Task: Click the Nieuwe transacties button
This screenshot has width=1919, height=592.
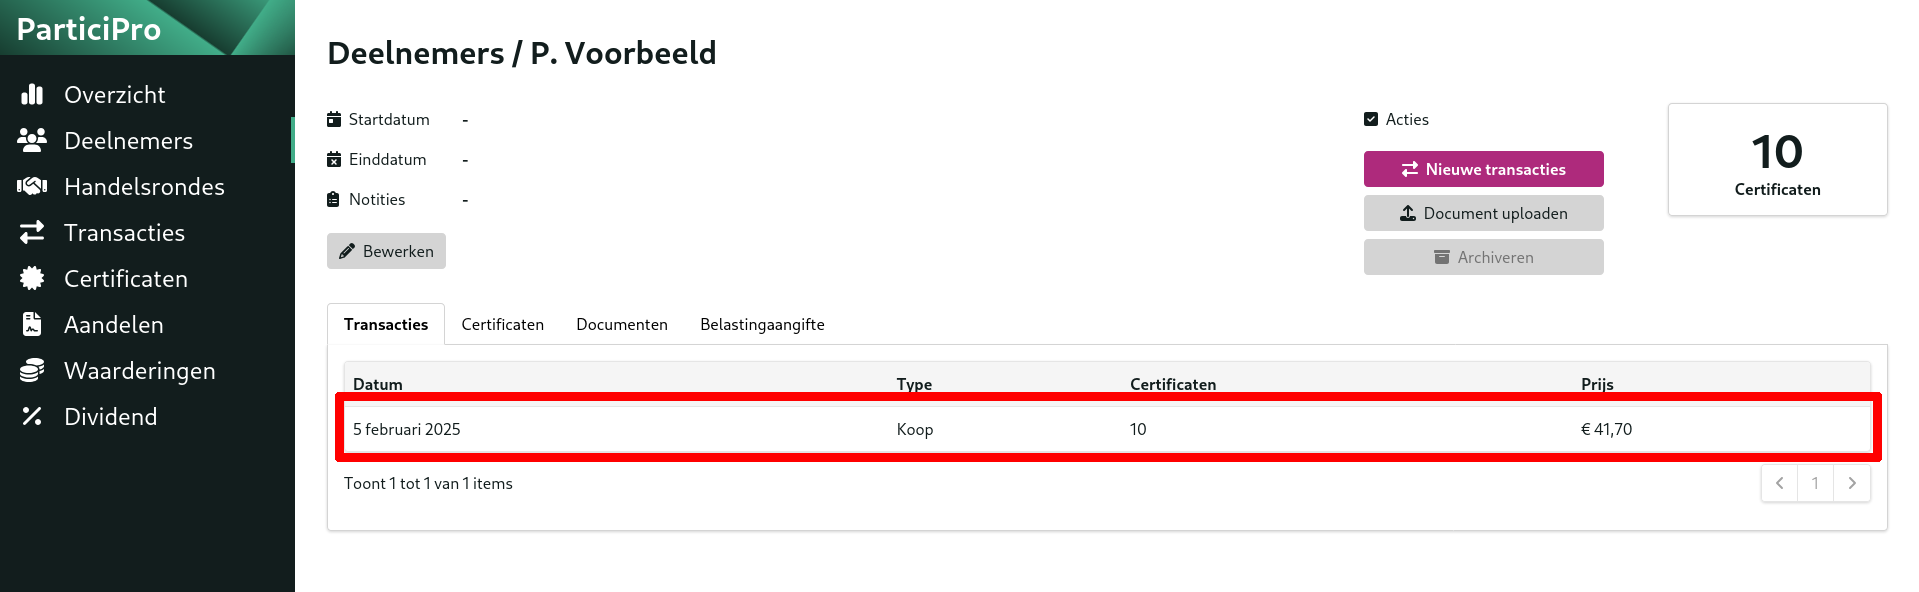Action: 1483,169
